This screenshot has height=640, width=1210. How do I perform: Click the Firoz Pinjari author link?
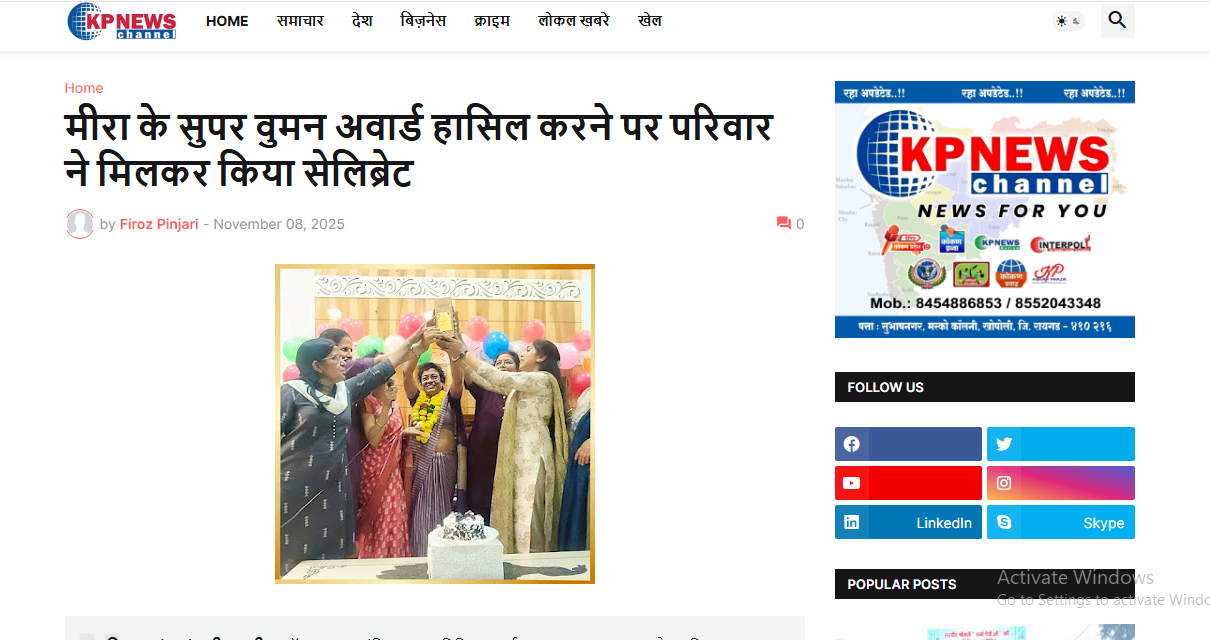(159, 224)
